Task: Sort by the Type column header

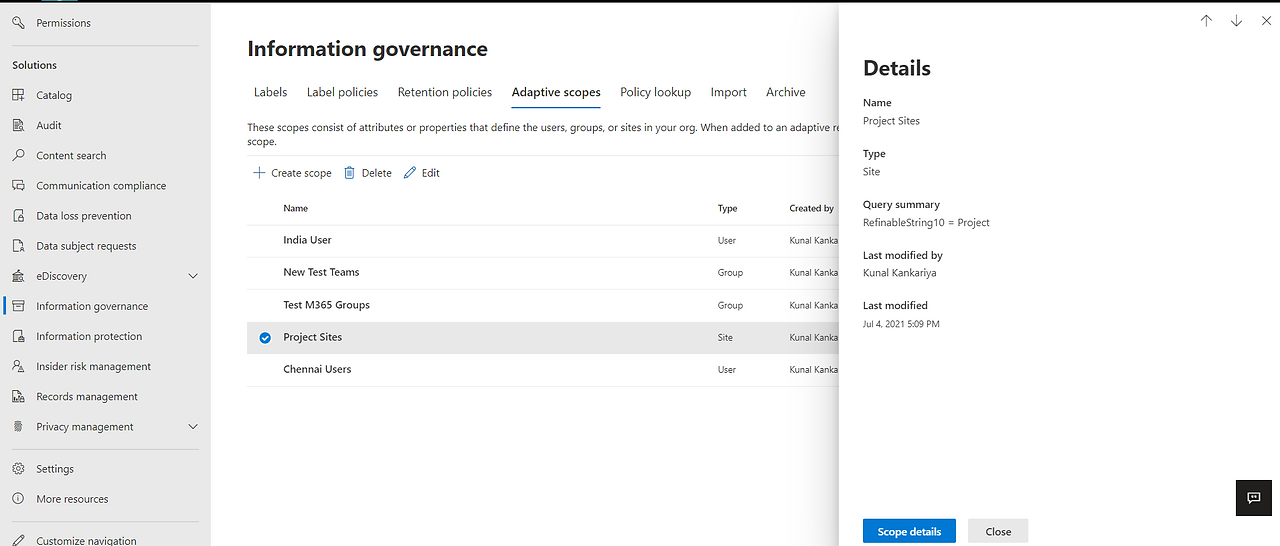Action: tap(727, 208)
